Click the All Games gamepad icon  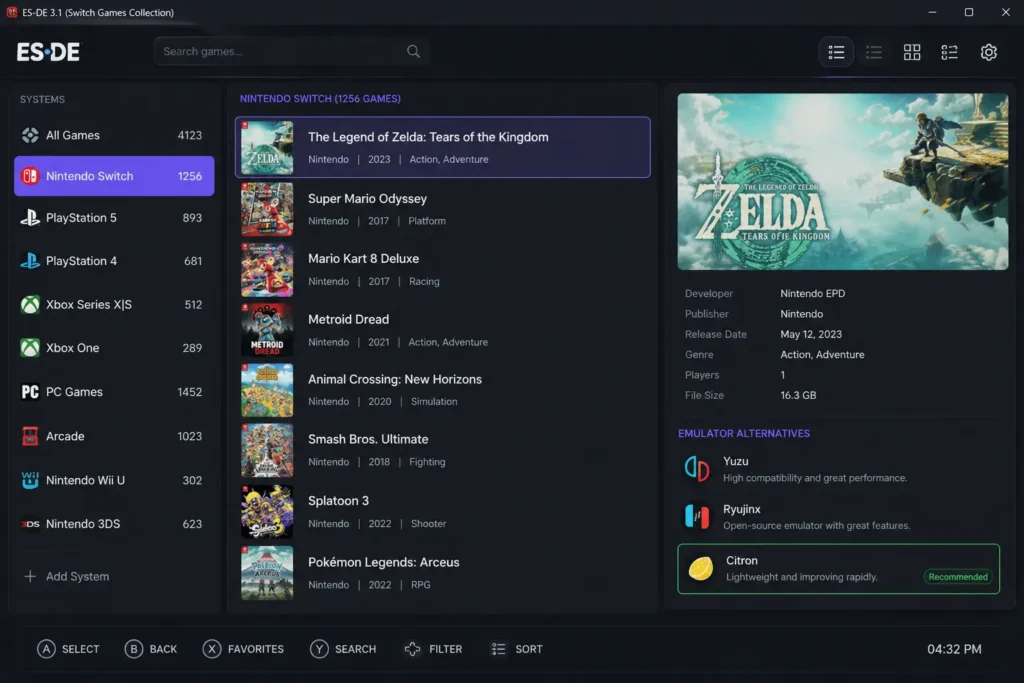(x=30, y=135)
